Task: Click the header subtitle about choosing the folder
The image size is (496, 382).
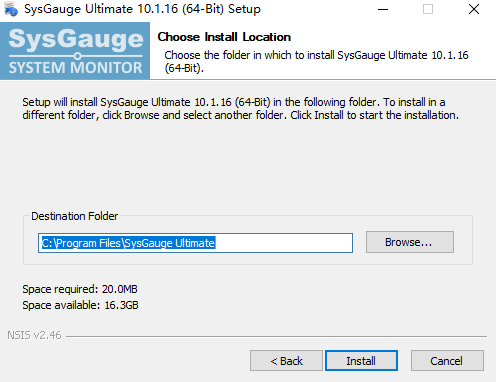Action: pos(316,61)
